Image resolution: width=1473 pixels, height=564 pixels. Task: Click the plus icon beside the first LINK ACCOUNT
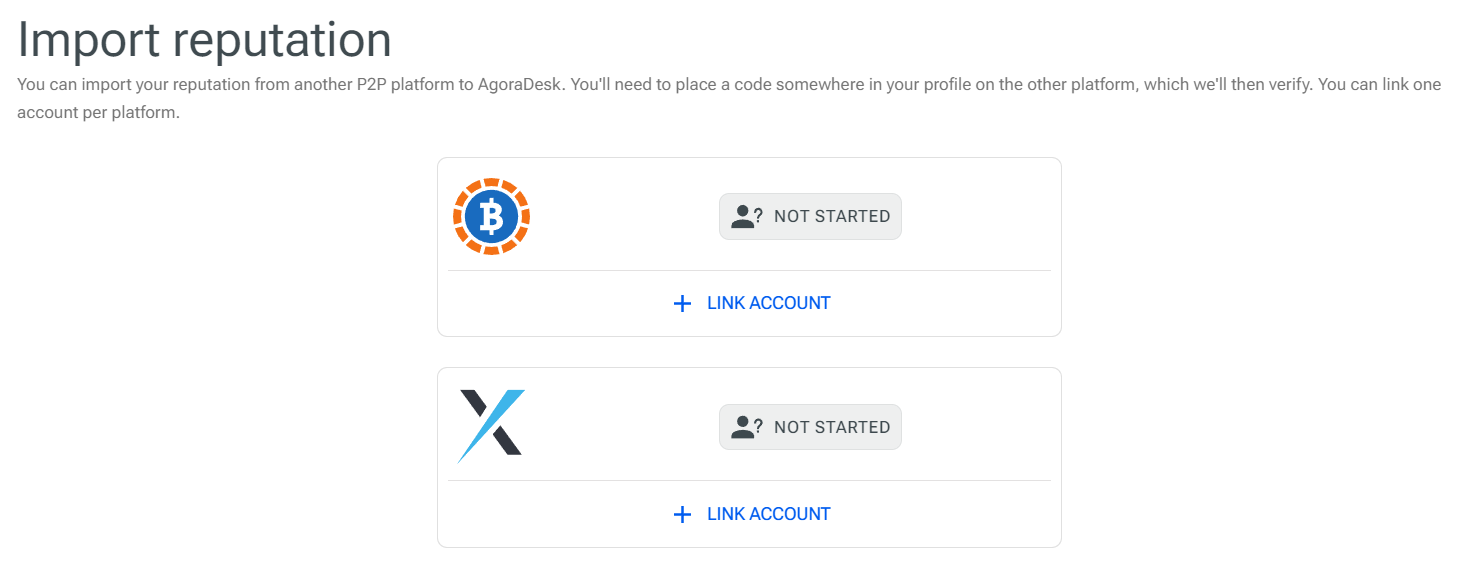pyautogui.click(x=682, y=303)
